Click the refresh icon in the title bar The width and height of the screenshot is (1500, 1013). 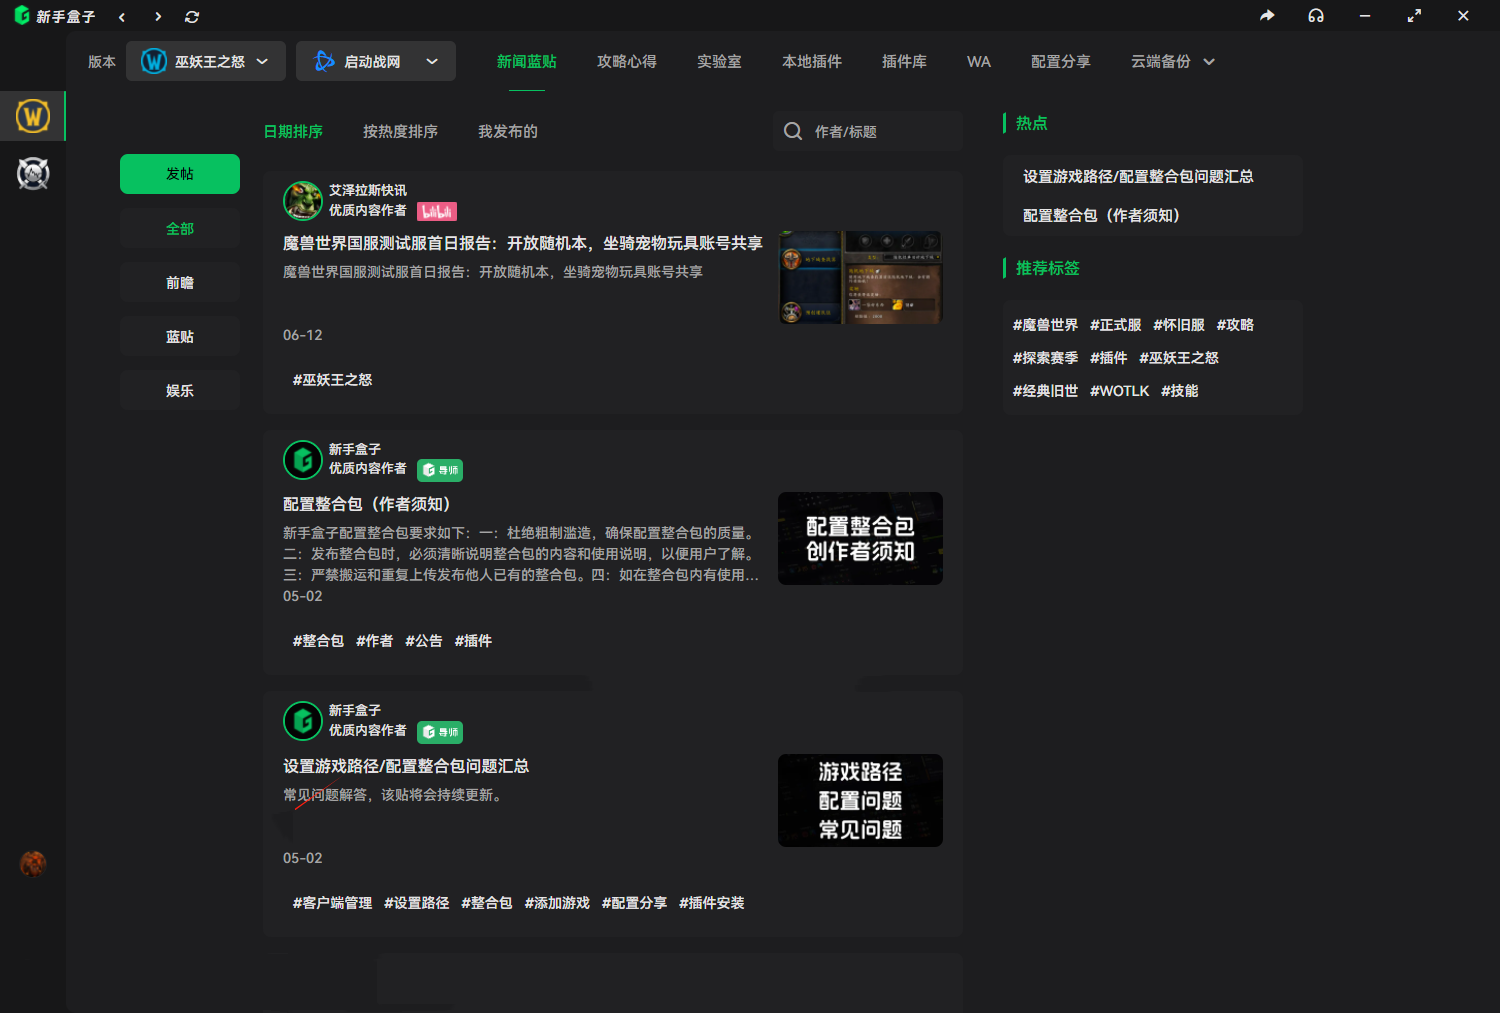point(192,17)
